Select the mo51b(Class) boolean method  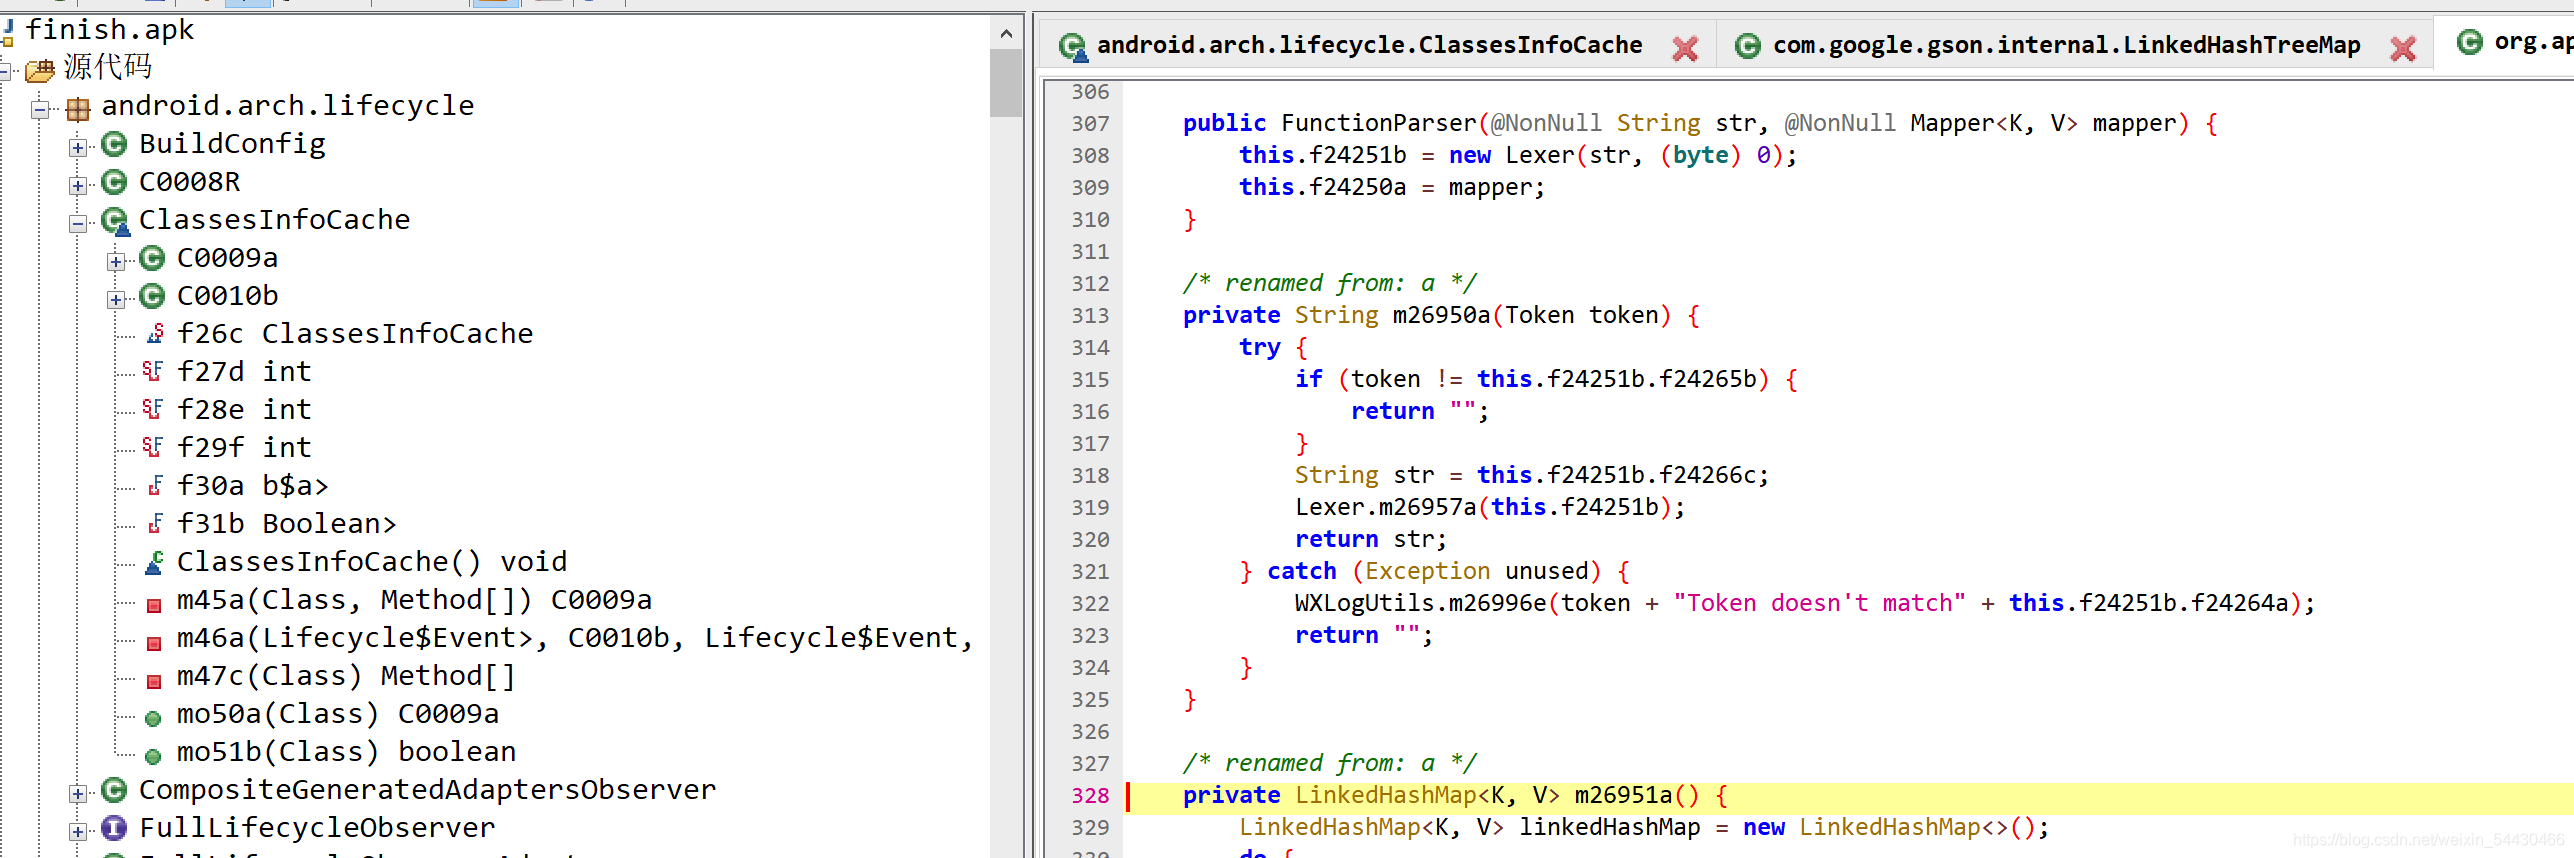(x=346, y=752)
